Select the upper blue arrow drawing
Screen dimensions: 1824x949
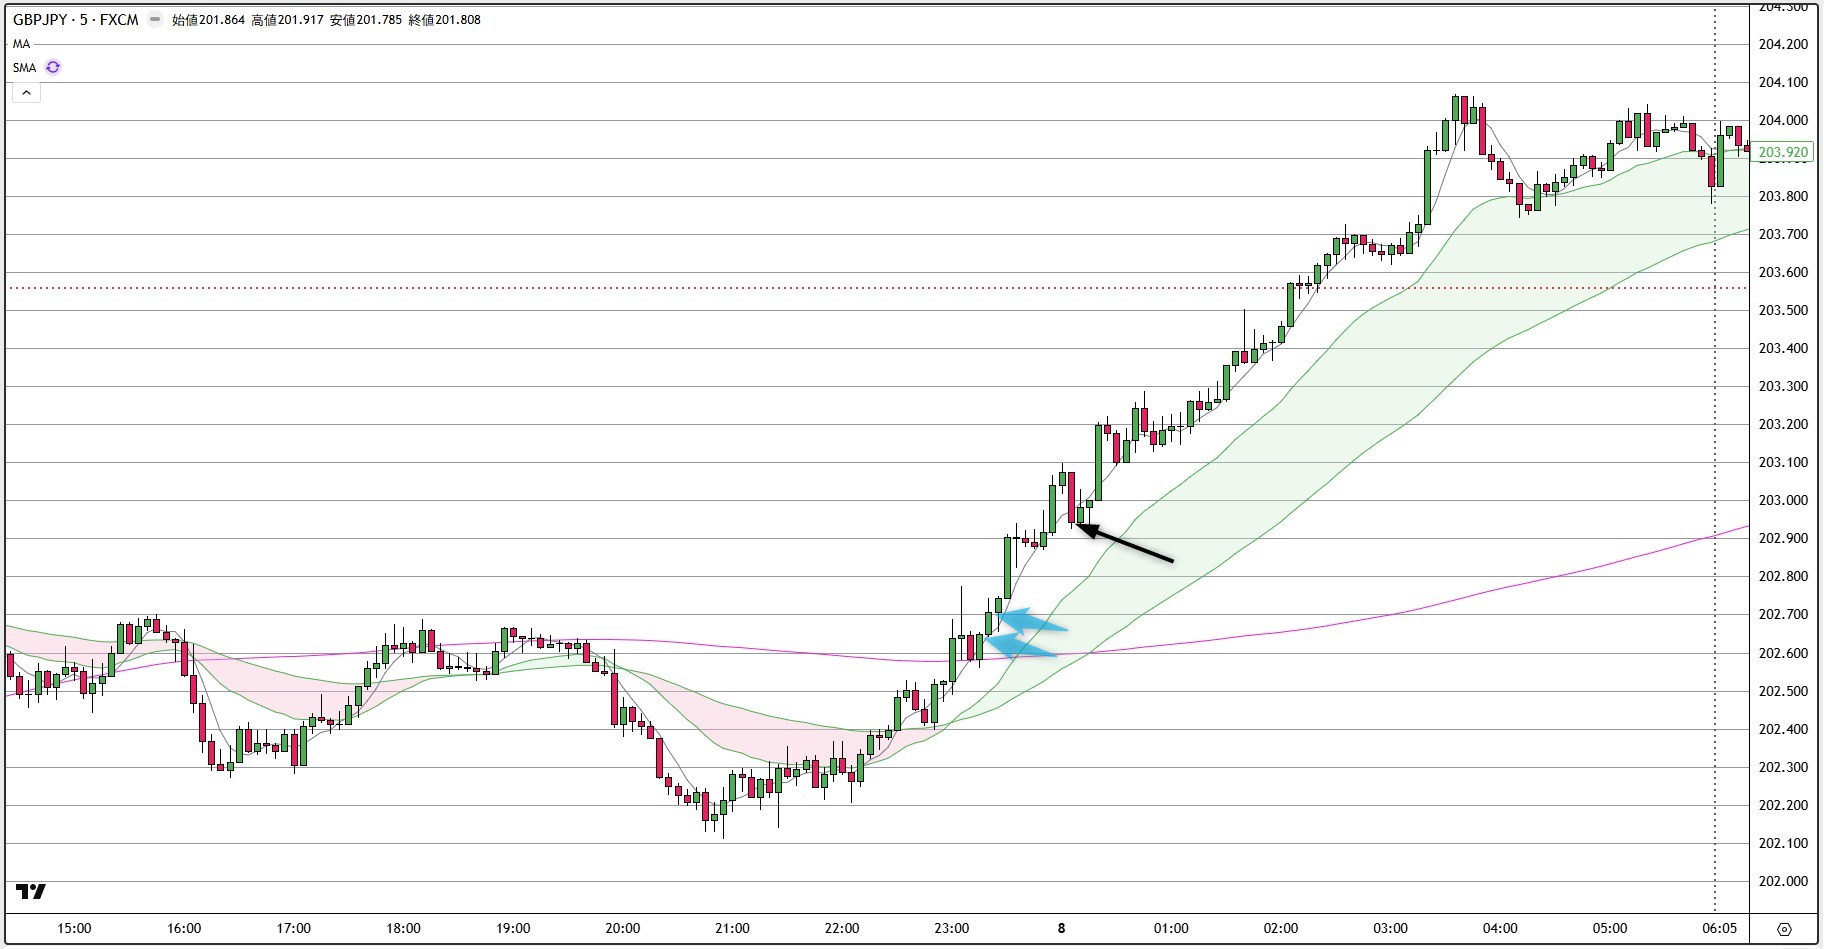pos(1033,622)
